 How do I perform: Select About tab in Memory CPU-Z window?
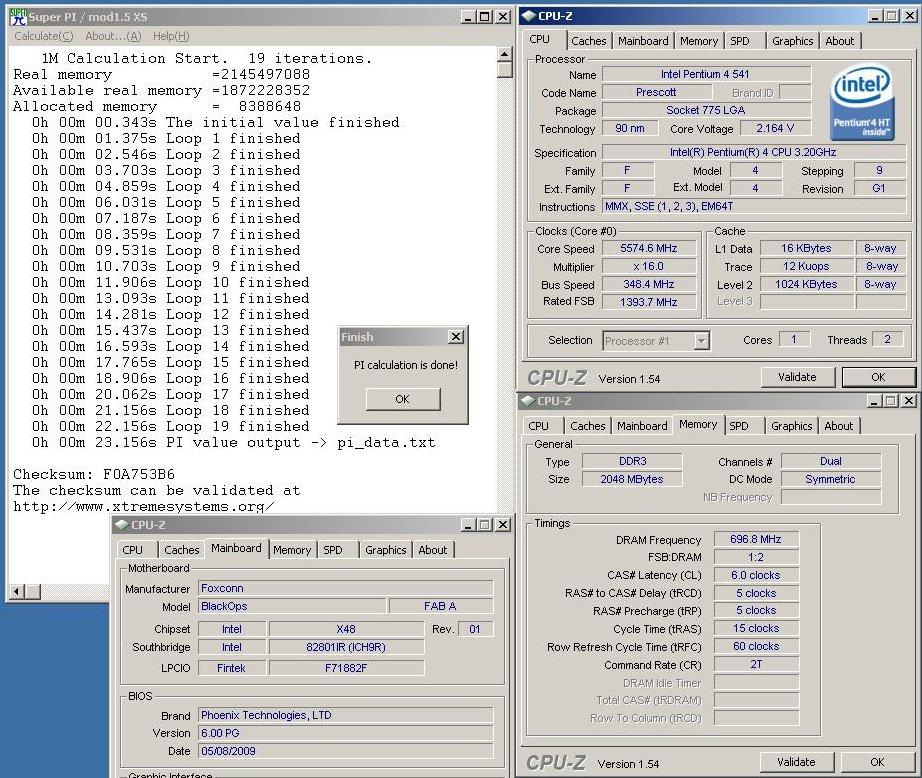click(839, 426)
